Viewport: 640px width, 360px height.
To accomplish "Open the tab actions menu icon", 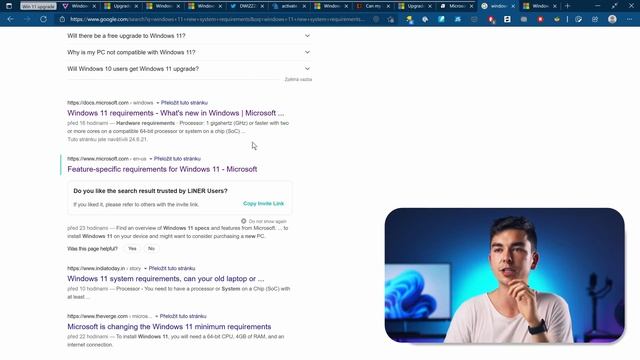I will (x=9, y=6).
